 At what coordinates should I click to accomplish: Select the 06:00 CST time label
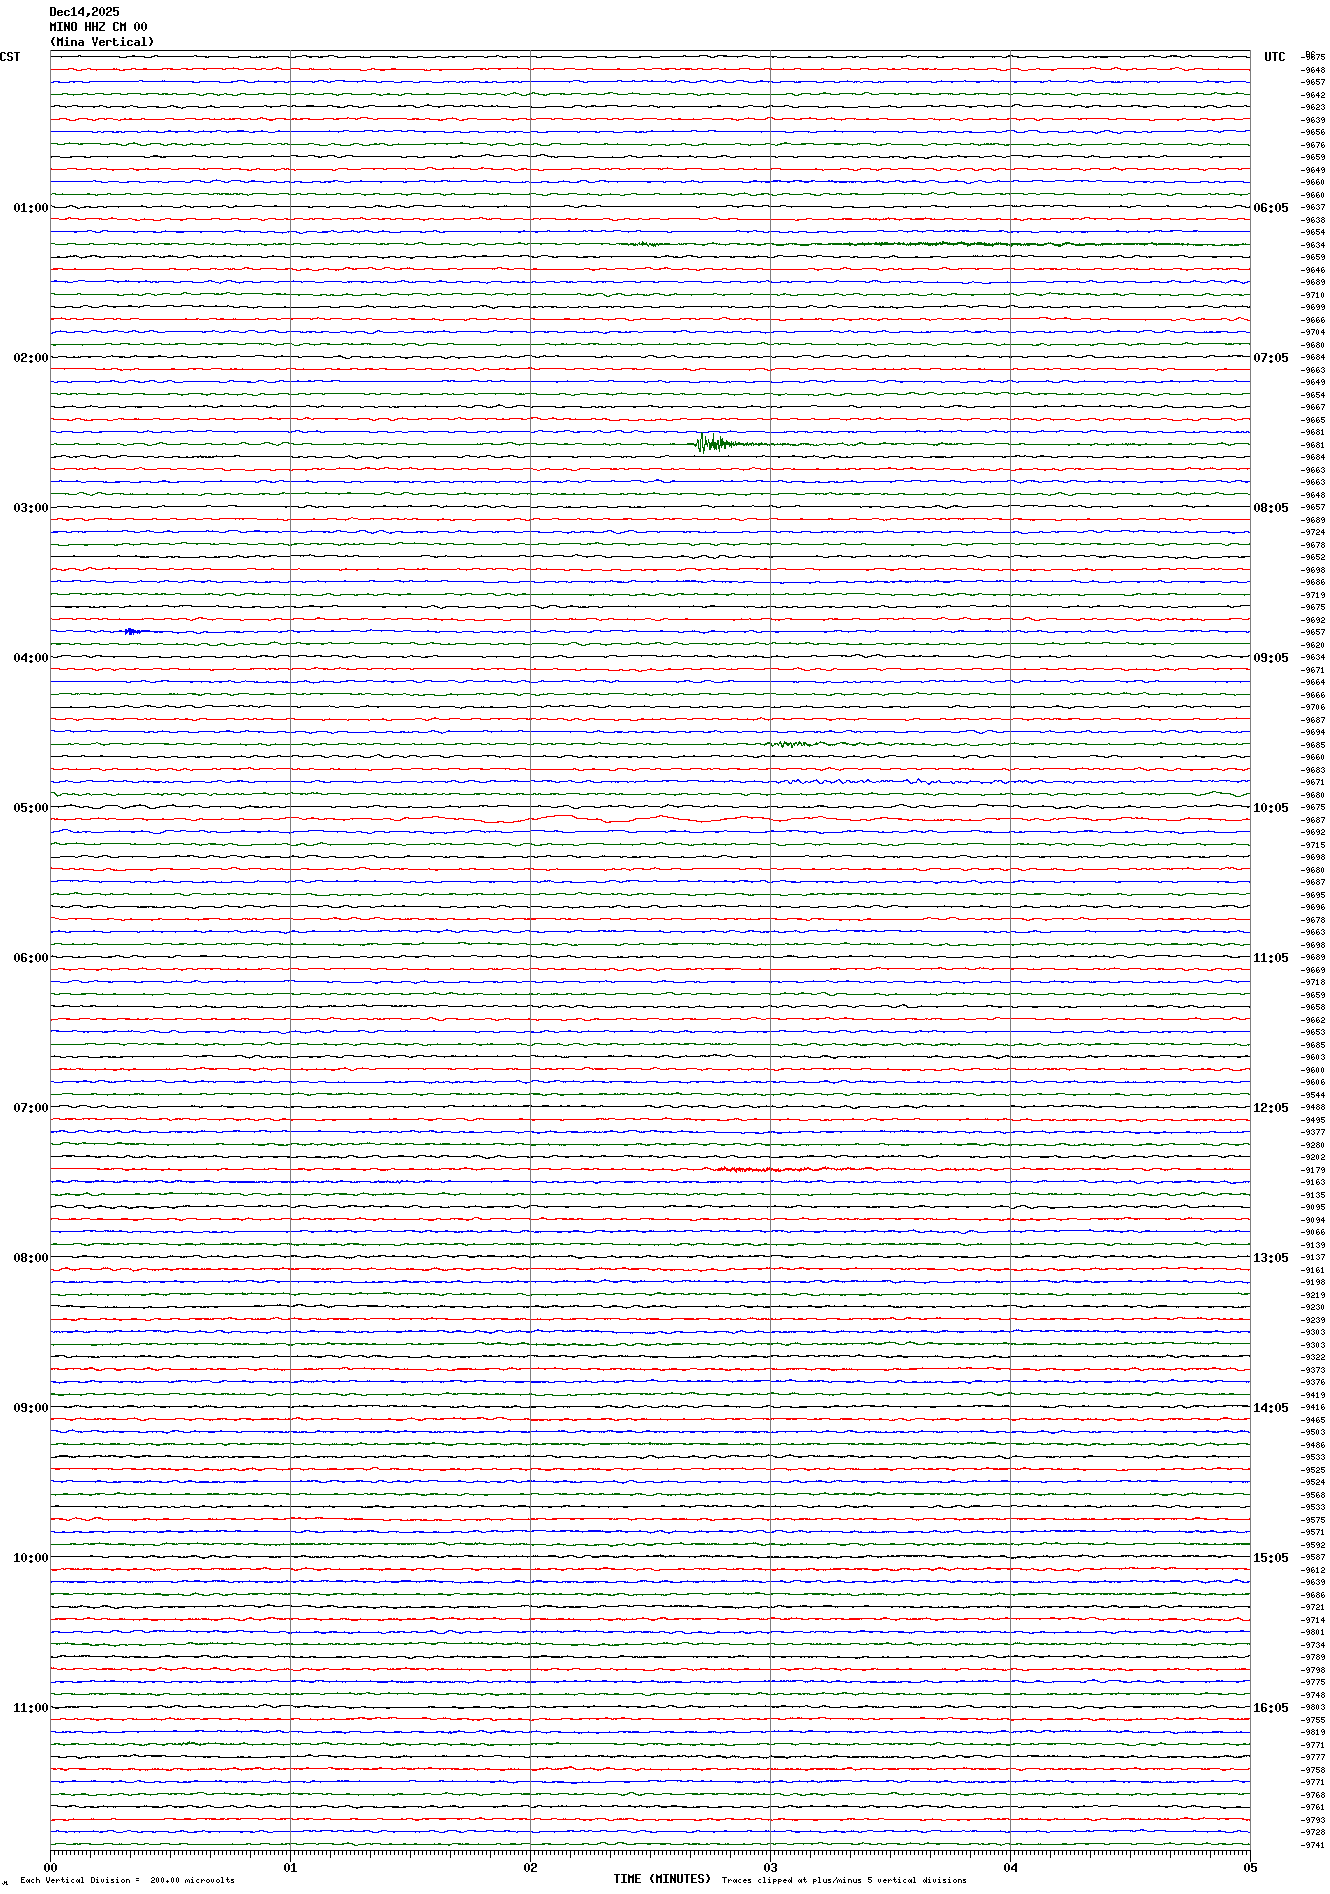(x=30, y=958)
